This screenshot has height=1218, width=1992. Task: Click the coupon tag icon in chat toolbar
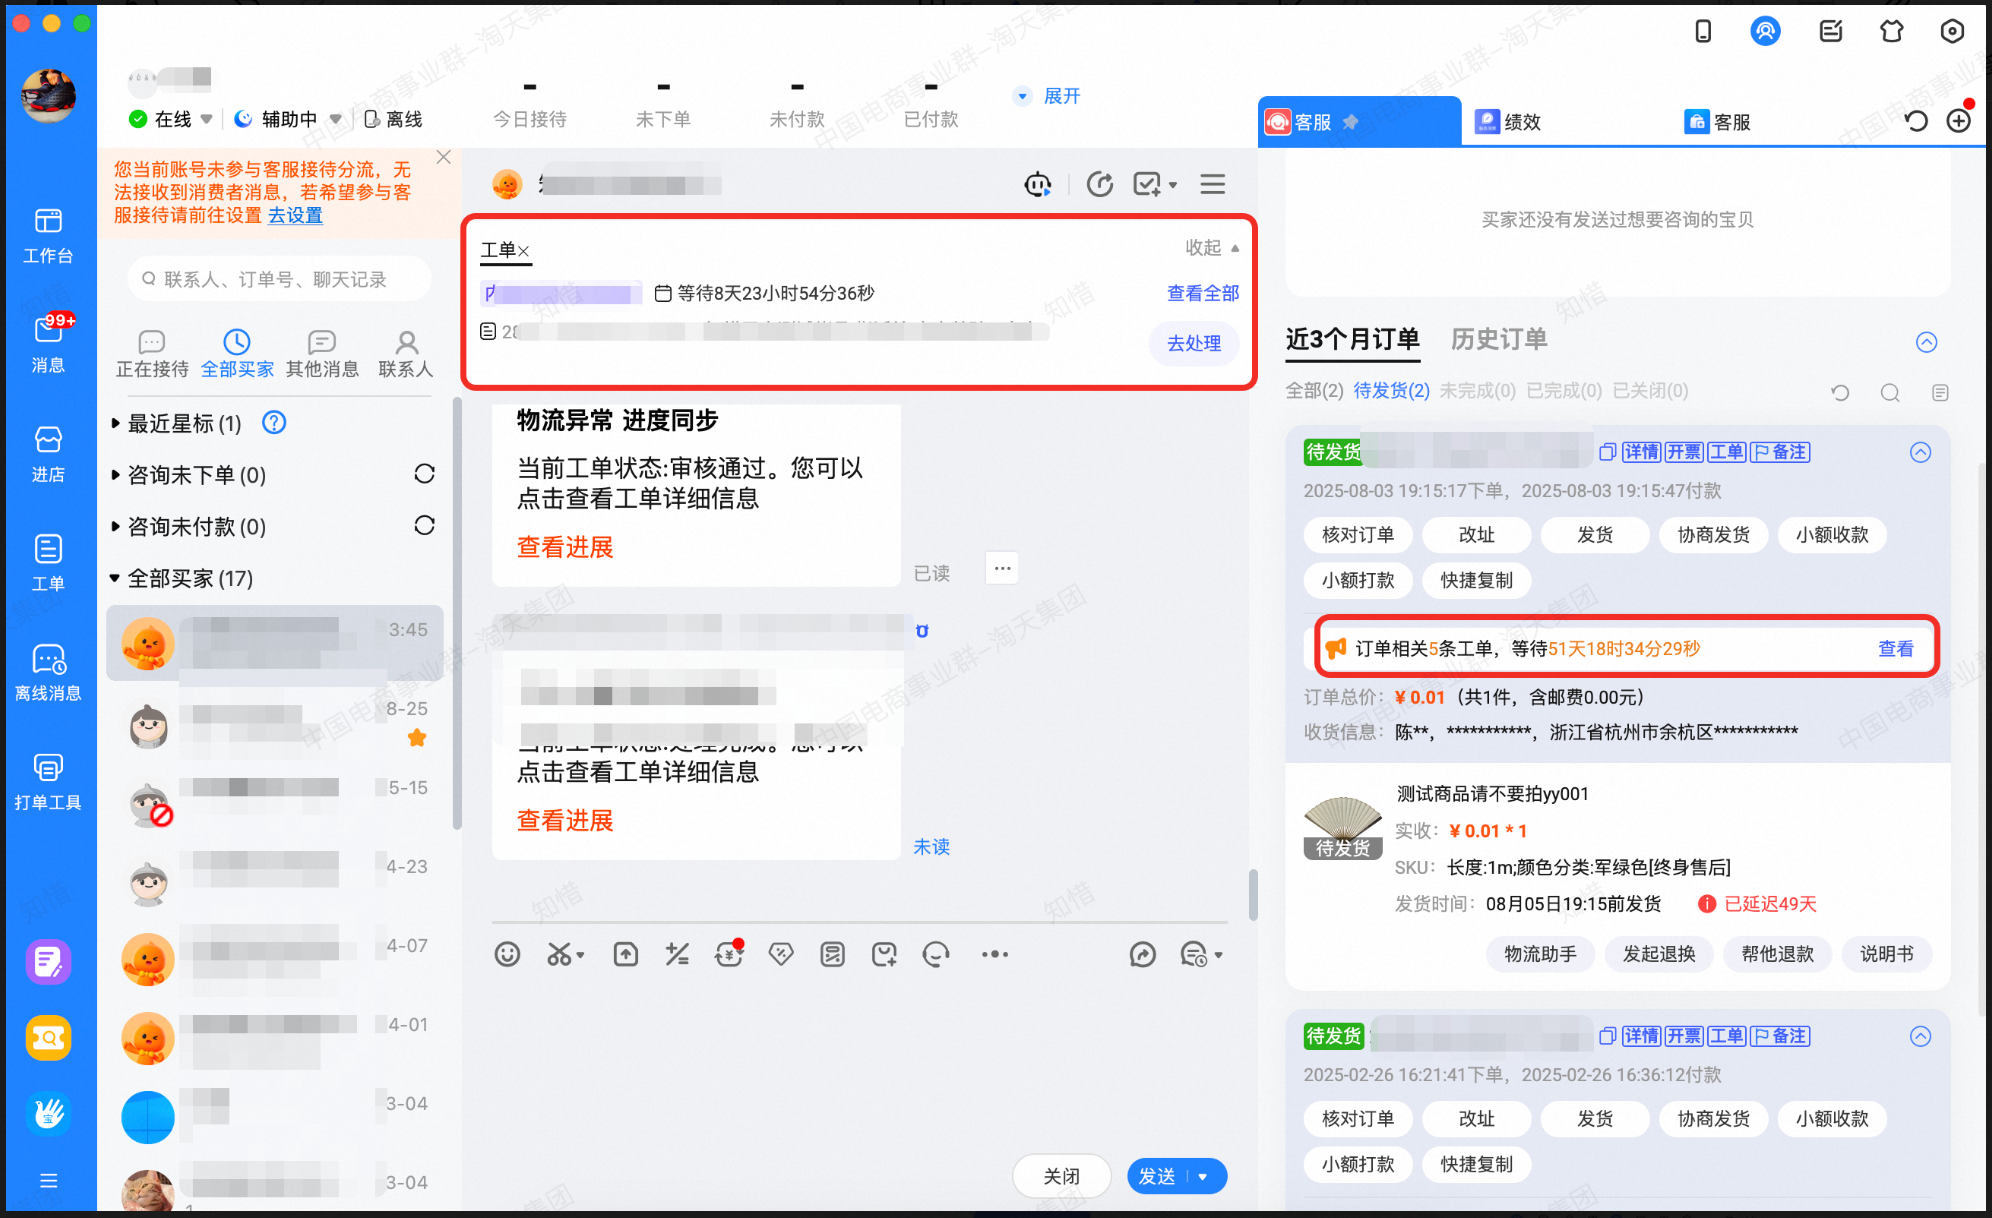click(x=781, y=954)
